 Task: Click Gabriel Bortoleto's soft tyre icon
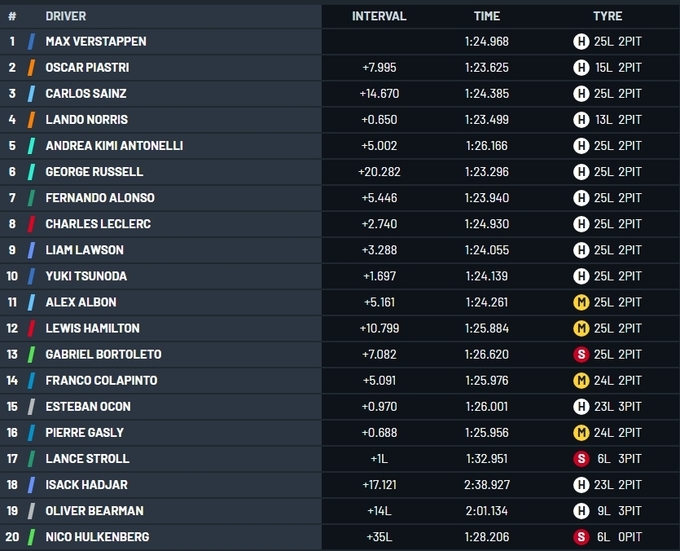click(x=579, y=354)
